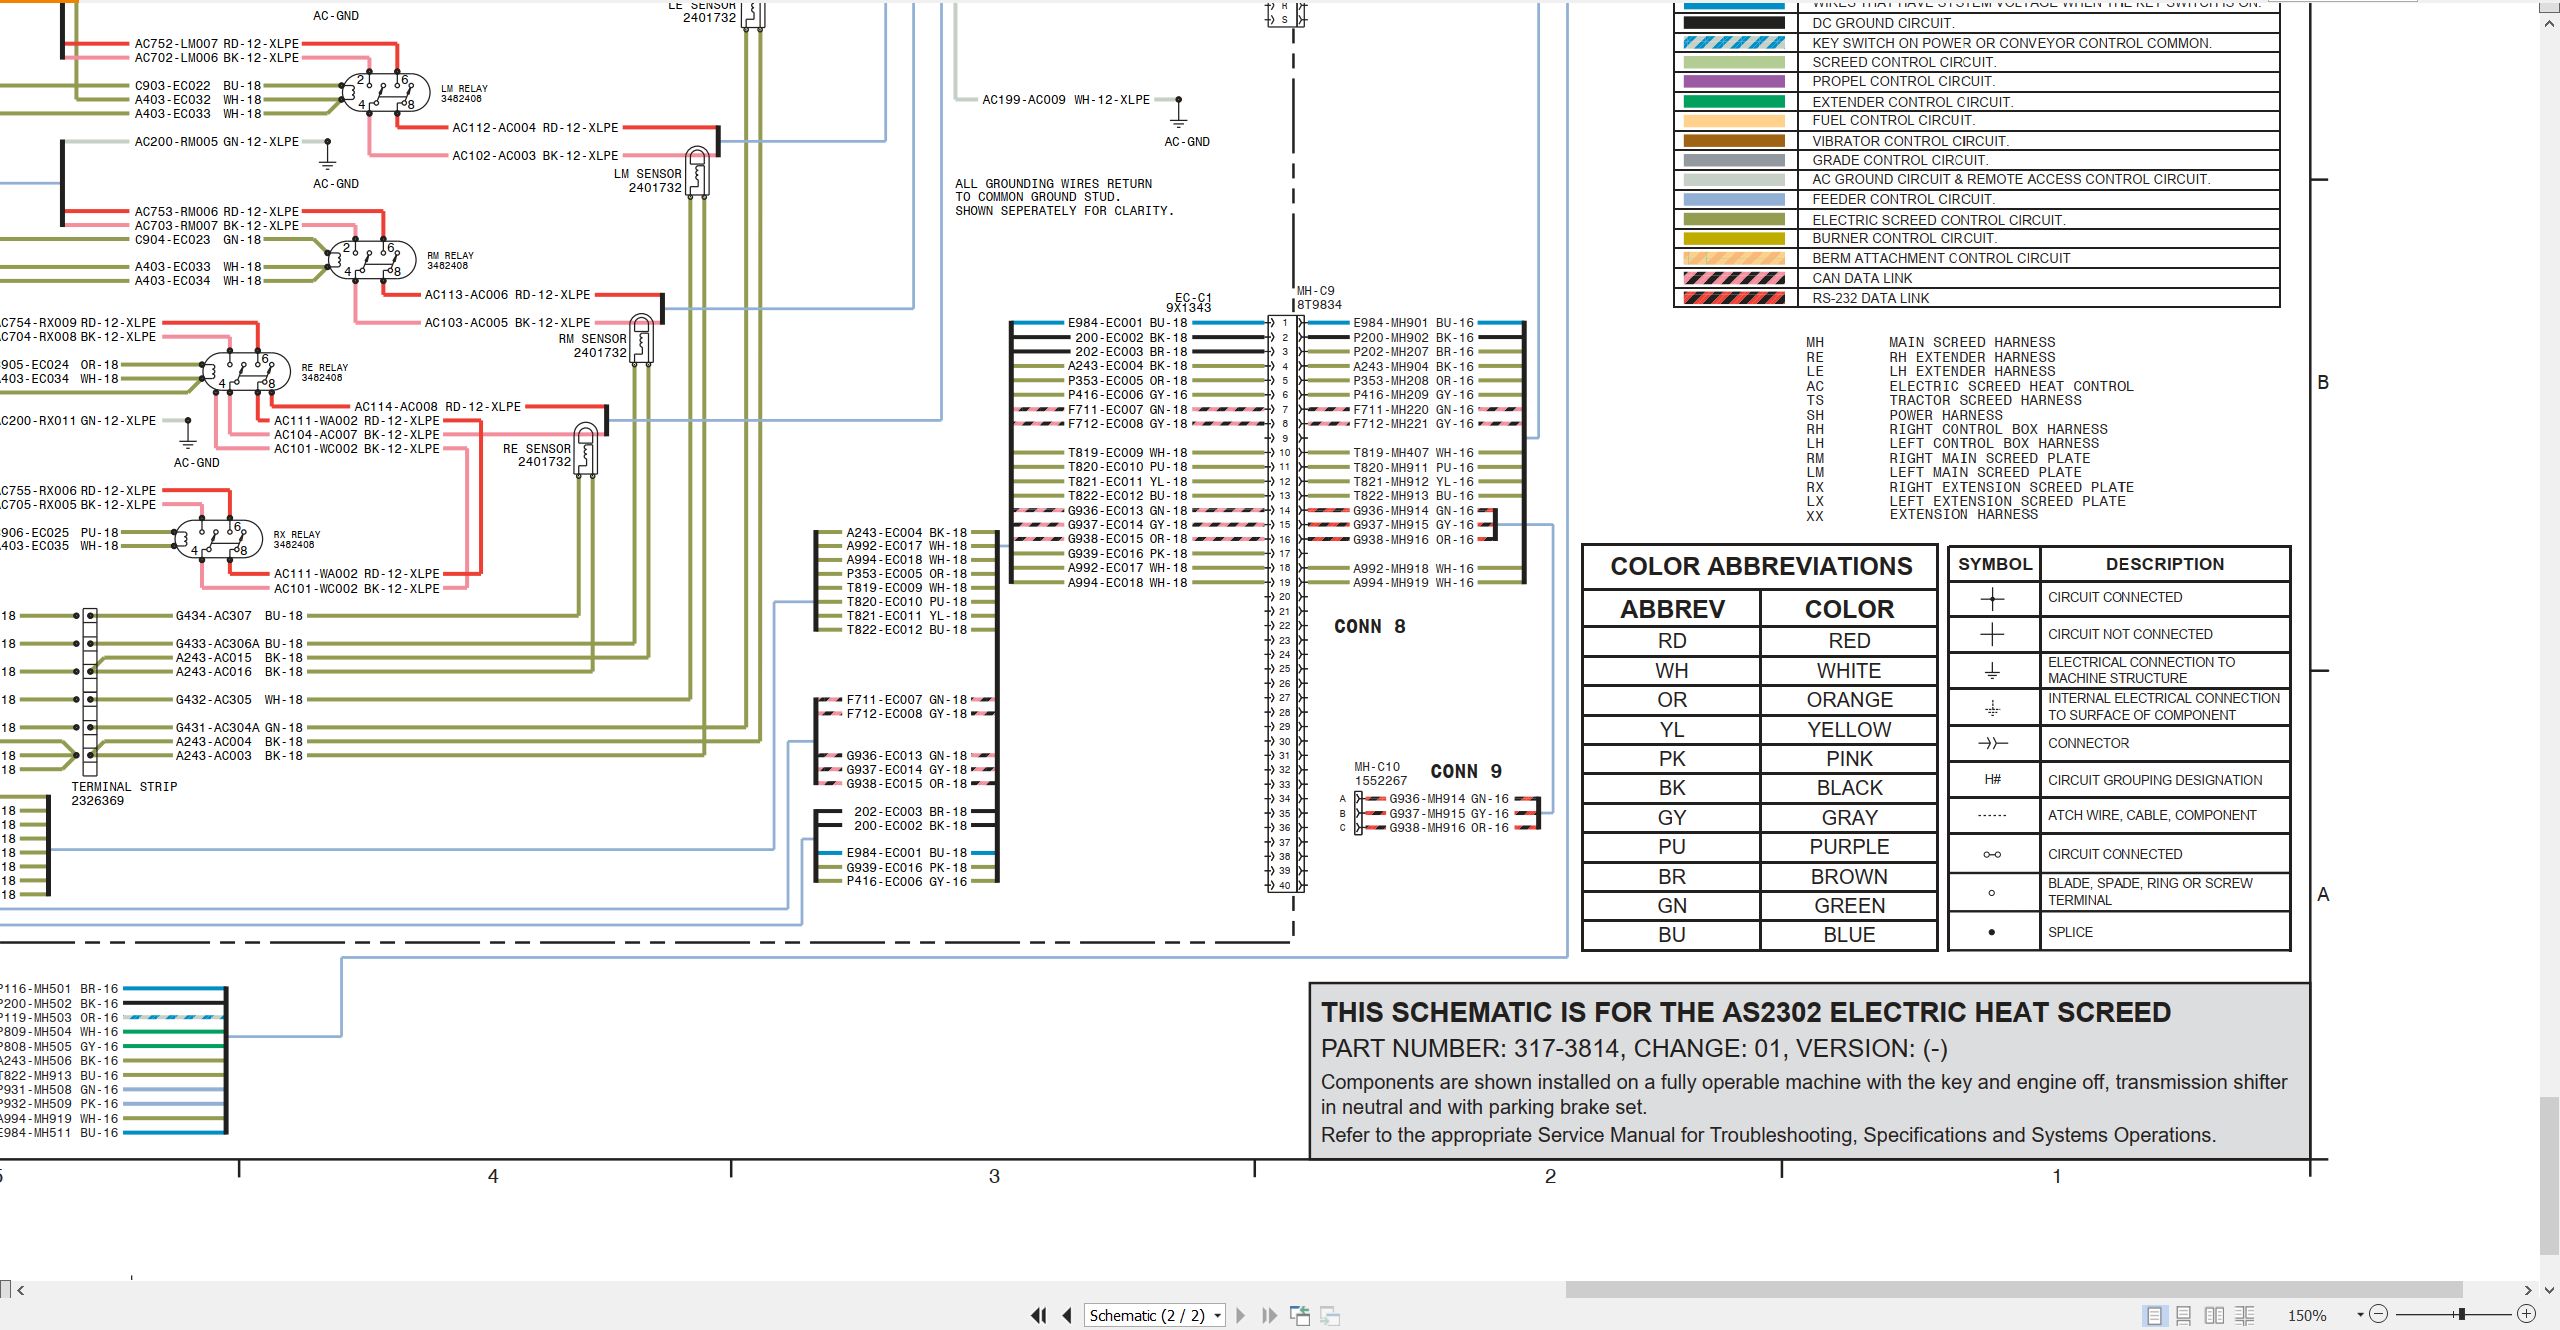The height and width of the screenshot is (1330, 2560).
Task: Click the 'AC114-AC008 RD-12-XLPE' wire label
Action: coord(438,407)
